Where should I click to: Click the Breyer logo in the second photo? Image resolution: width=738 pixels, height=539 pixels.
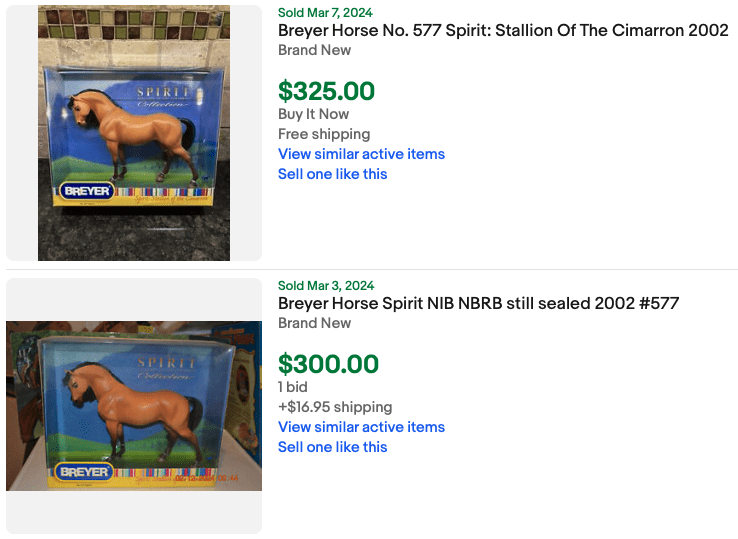[83, 471]
